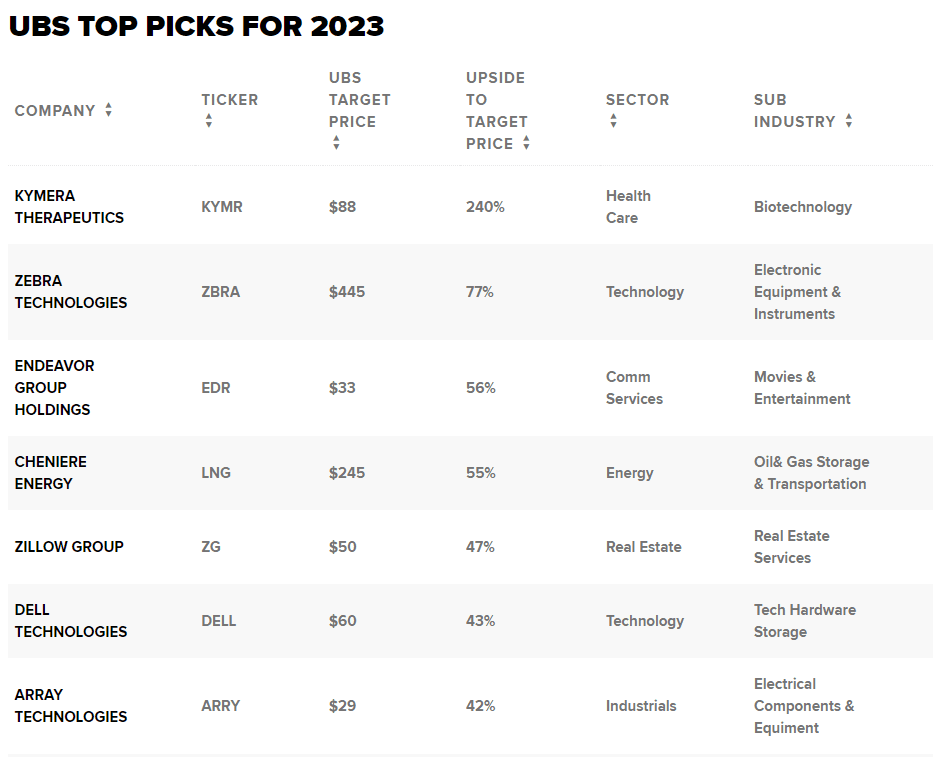Sort by Sector column arrows
934x757 pixels.
click(x=614, y=121)
